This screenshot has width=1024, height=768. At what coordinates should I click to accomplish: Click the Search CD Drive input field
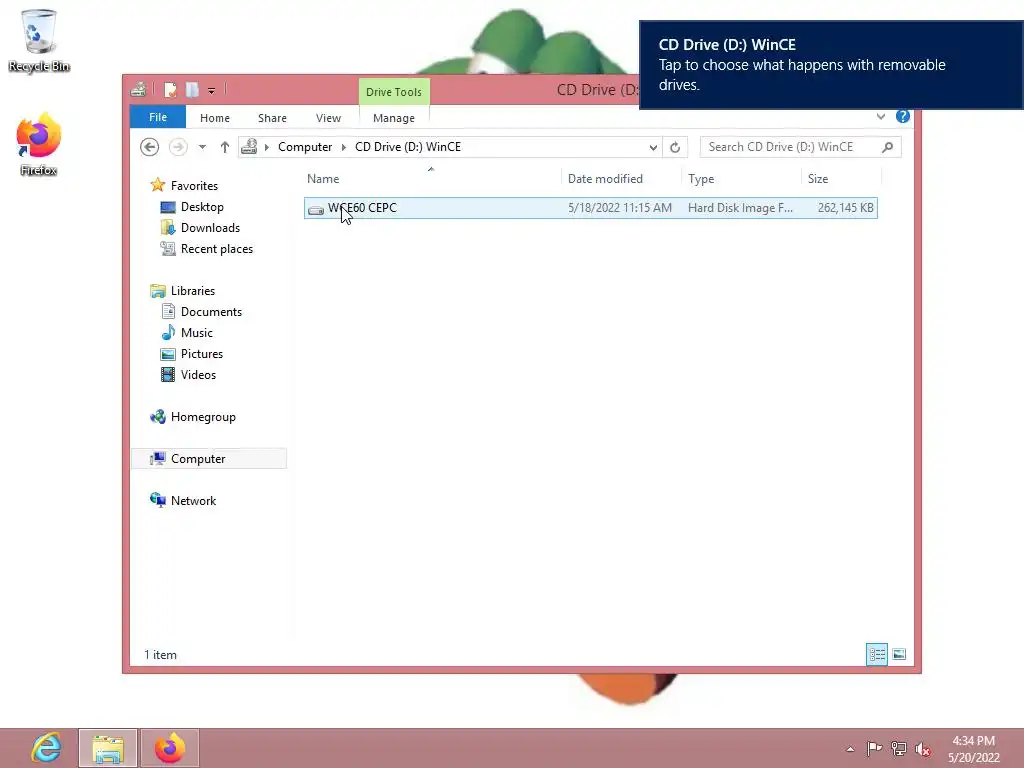pyautogui.click(x=790, y=147)
